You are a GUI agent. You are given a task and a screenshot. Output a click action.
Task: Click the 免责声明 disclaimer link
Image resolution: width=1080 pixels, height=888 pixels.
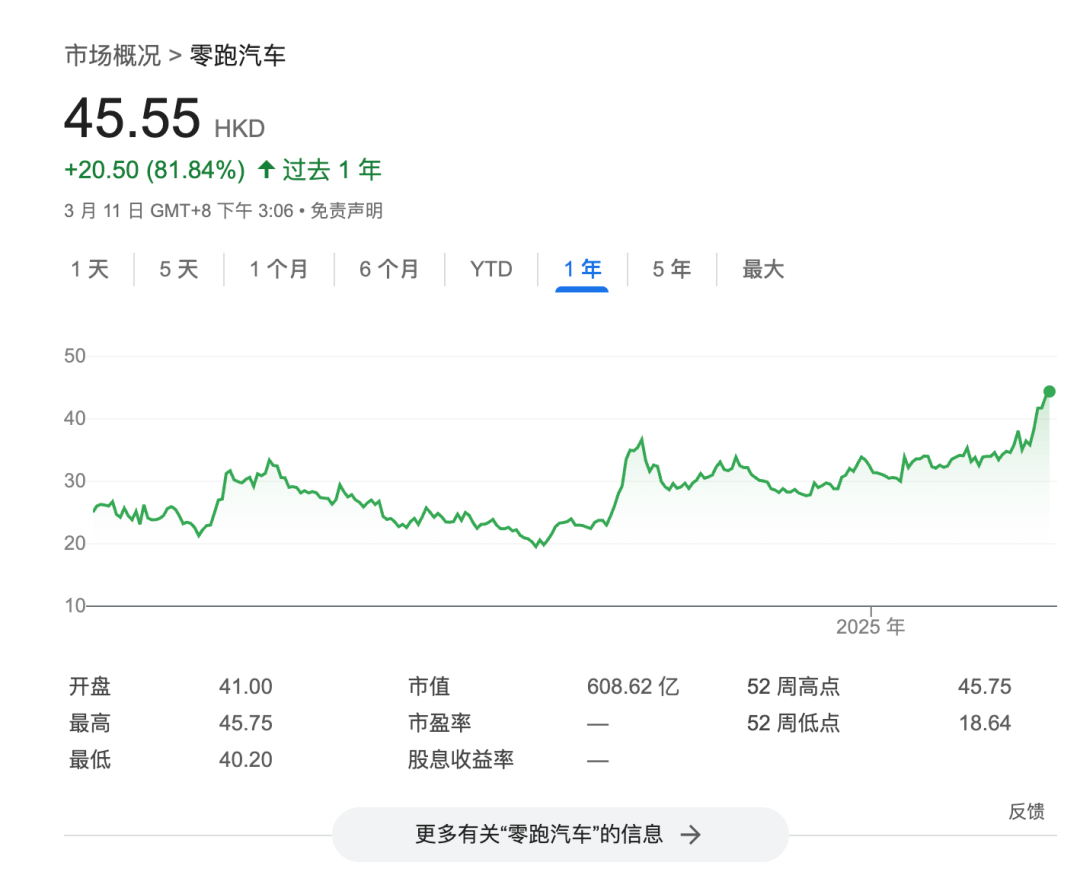[346, 211]
